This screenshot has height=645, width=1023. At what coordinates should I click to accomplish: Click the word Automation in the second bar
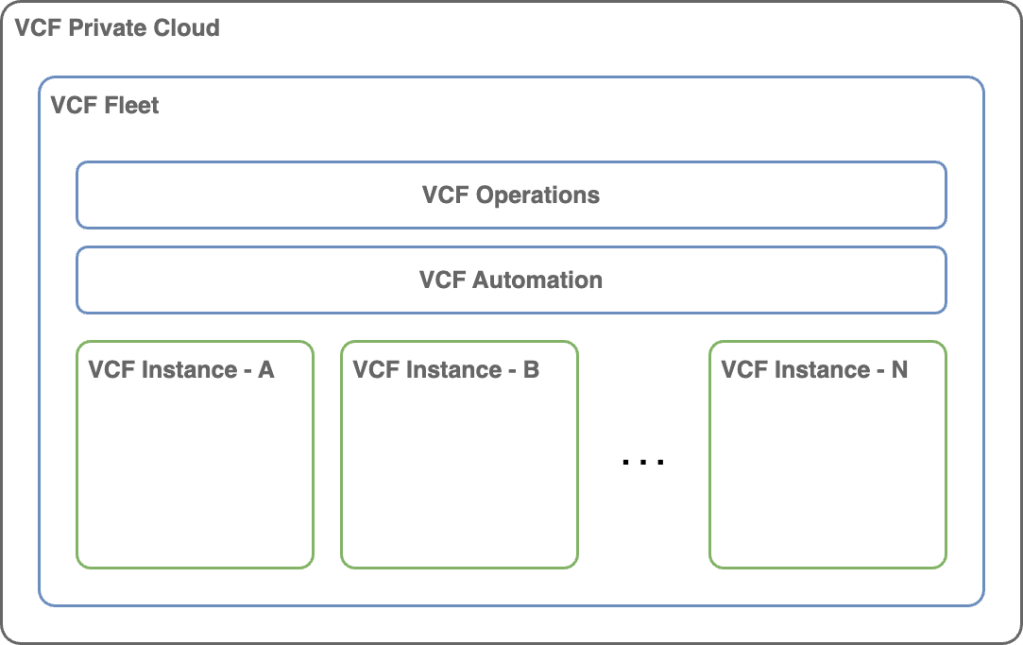tap(538, 280)
